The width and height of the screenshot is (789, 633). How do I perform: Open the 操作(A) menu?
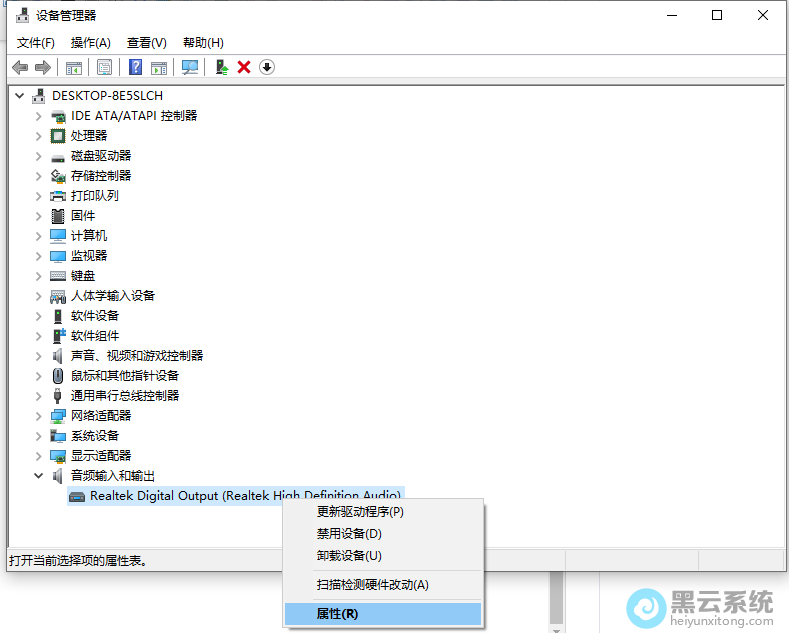pos(90,43)
